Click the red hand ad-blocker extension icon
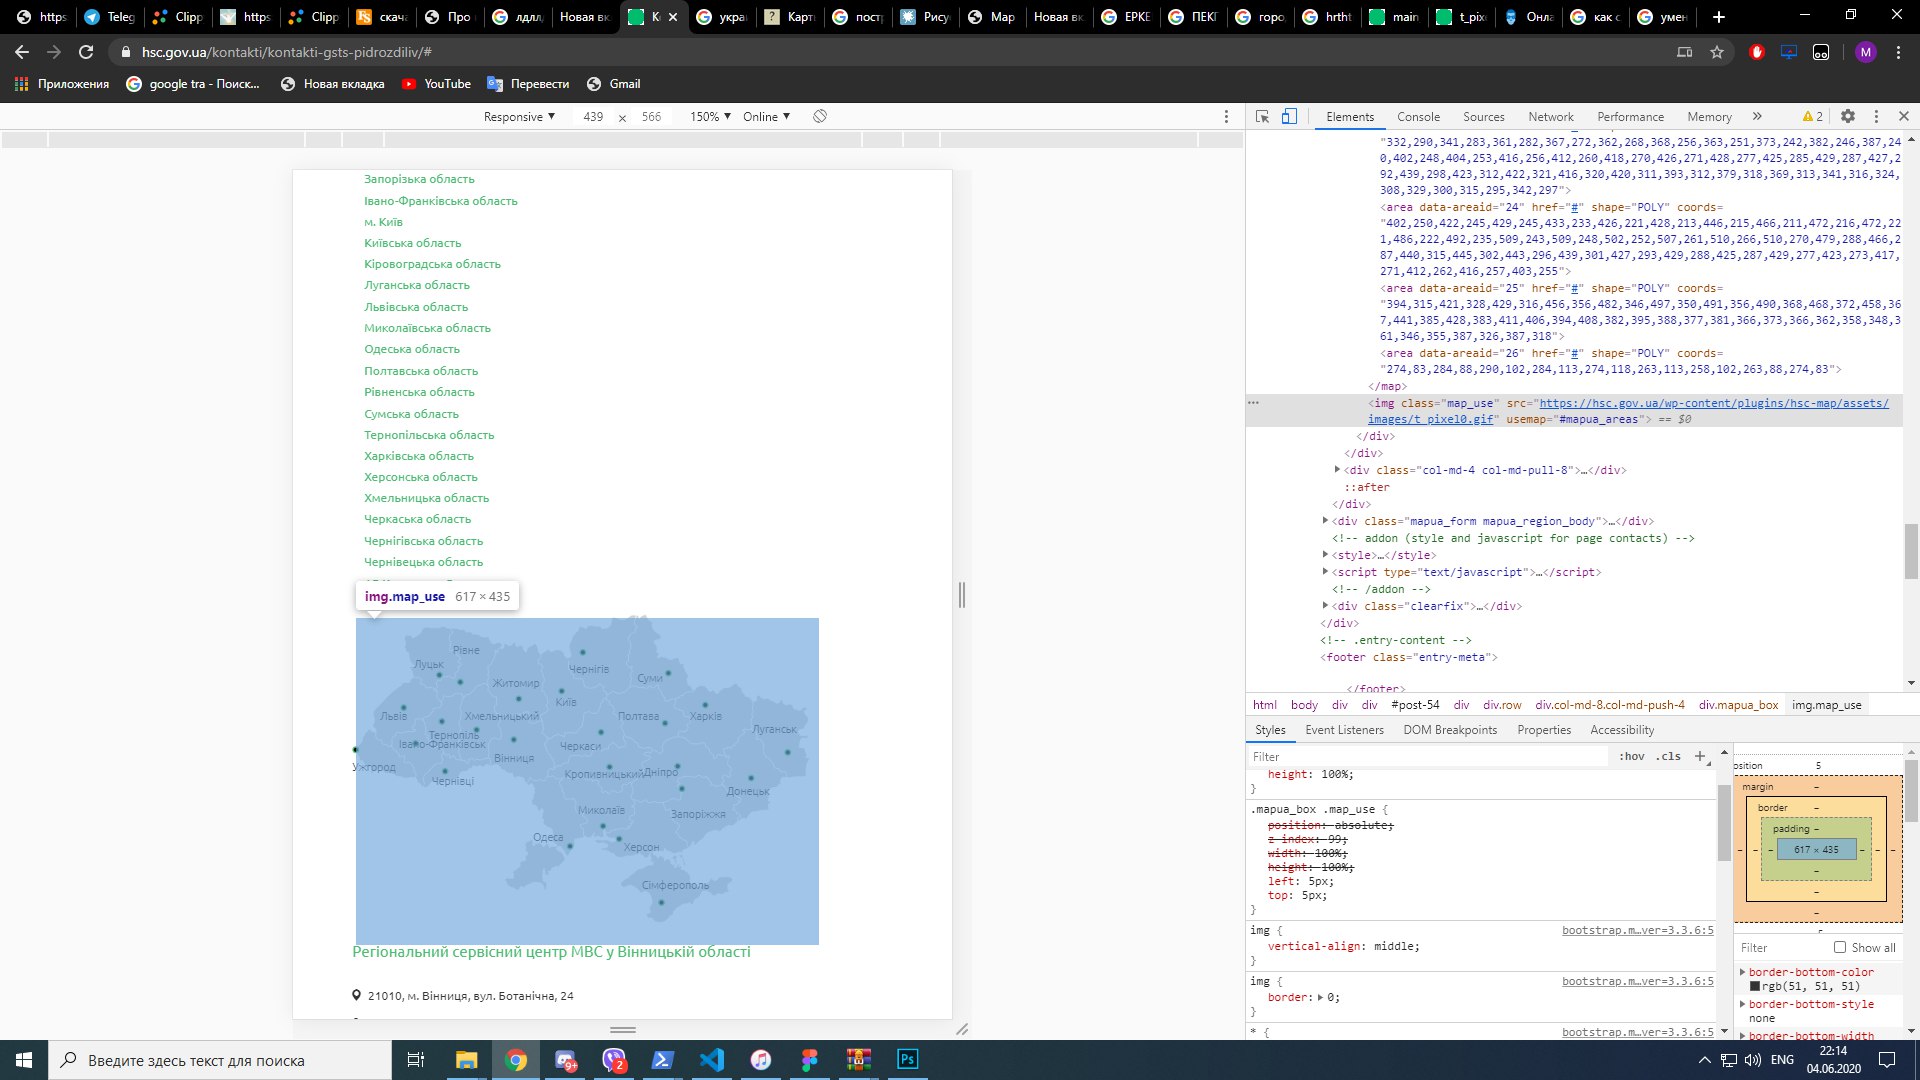The width and height of the screenshot is (1920, 1080). [x=1757, y=52]
